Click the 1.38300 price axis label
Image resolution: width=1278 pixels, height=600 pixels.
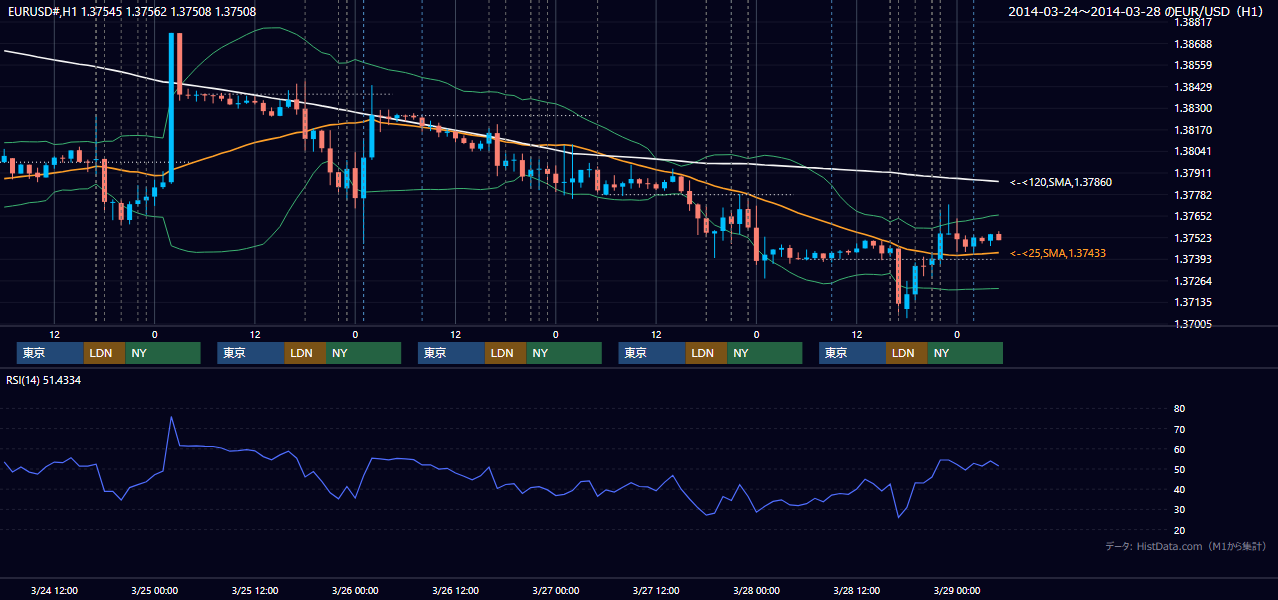(x=1193, y=108)
